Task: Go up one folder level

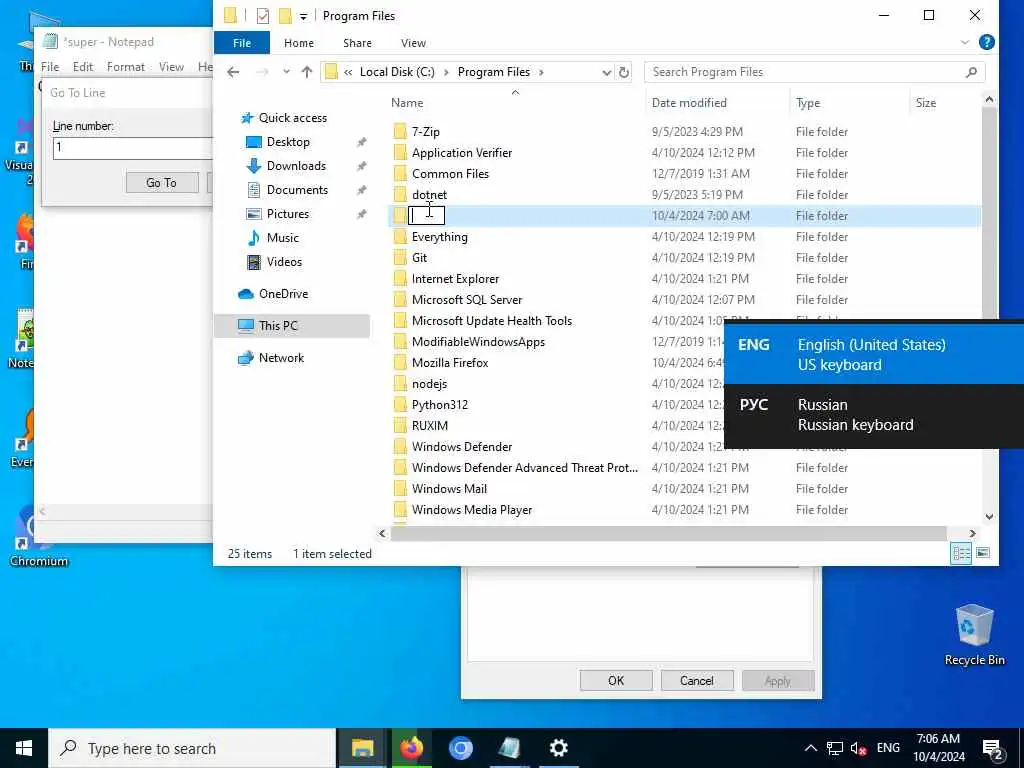Action: [x=306, y=72]
